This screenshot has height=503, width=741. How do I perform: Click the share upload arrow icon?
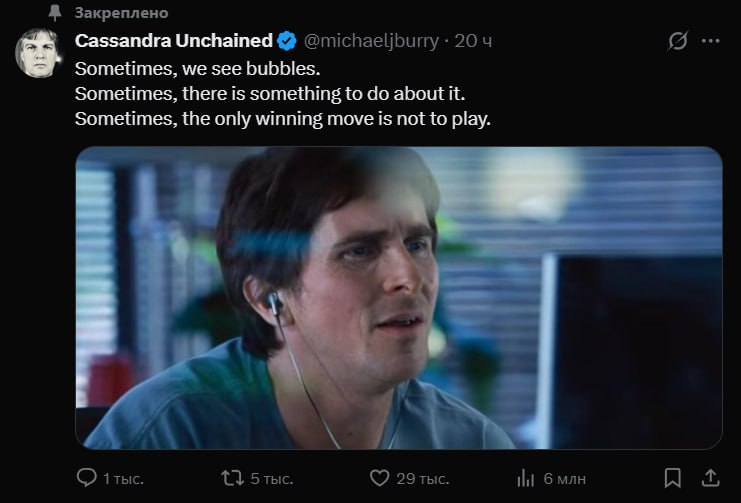710,478
